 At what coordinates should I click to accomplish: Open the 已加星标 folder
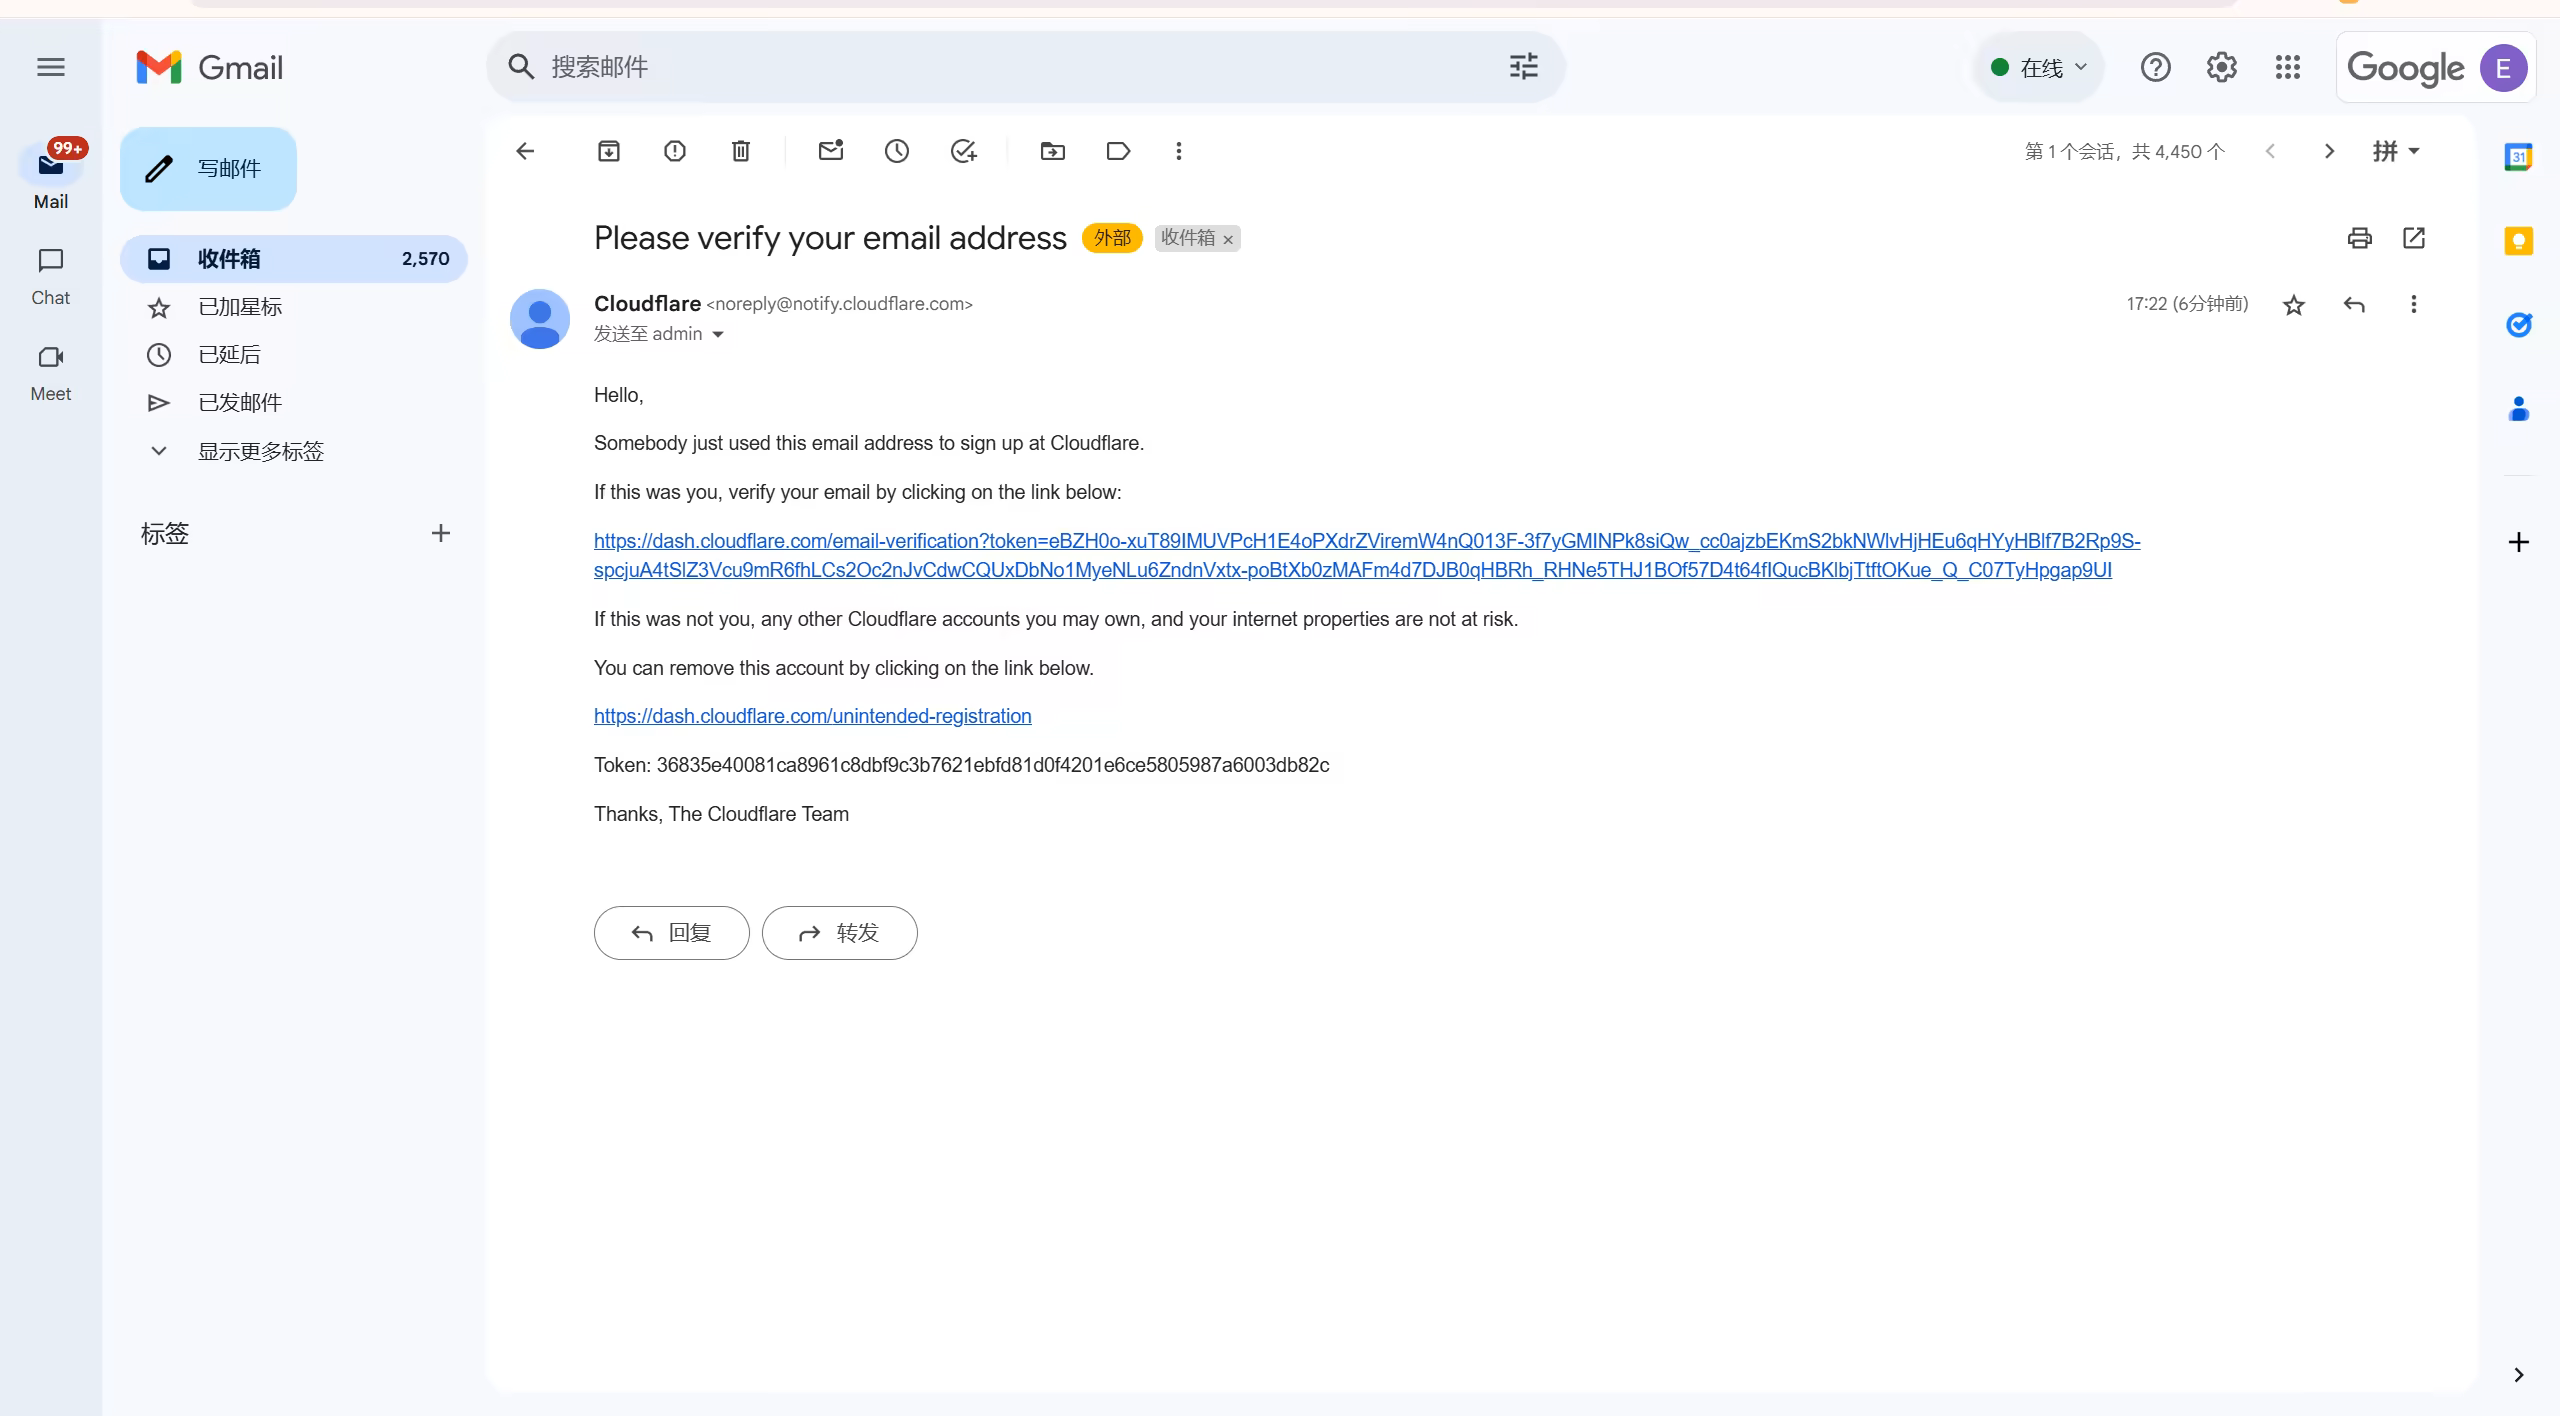[x=240, y=307]
